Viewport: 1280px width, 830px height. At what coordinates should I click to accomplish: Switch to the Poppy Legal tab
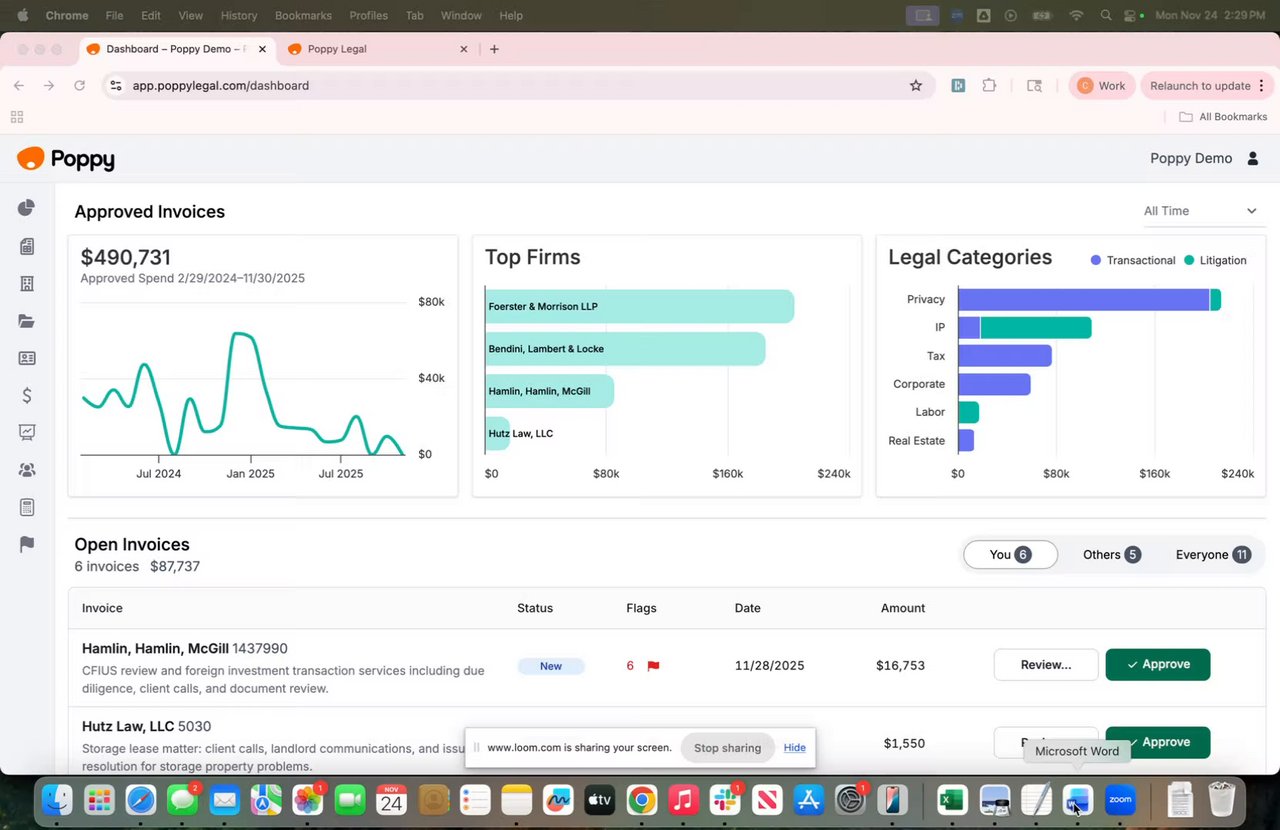375,49
